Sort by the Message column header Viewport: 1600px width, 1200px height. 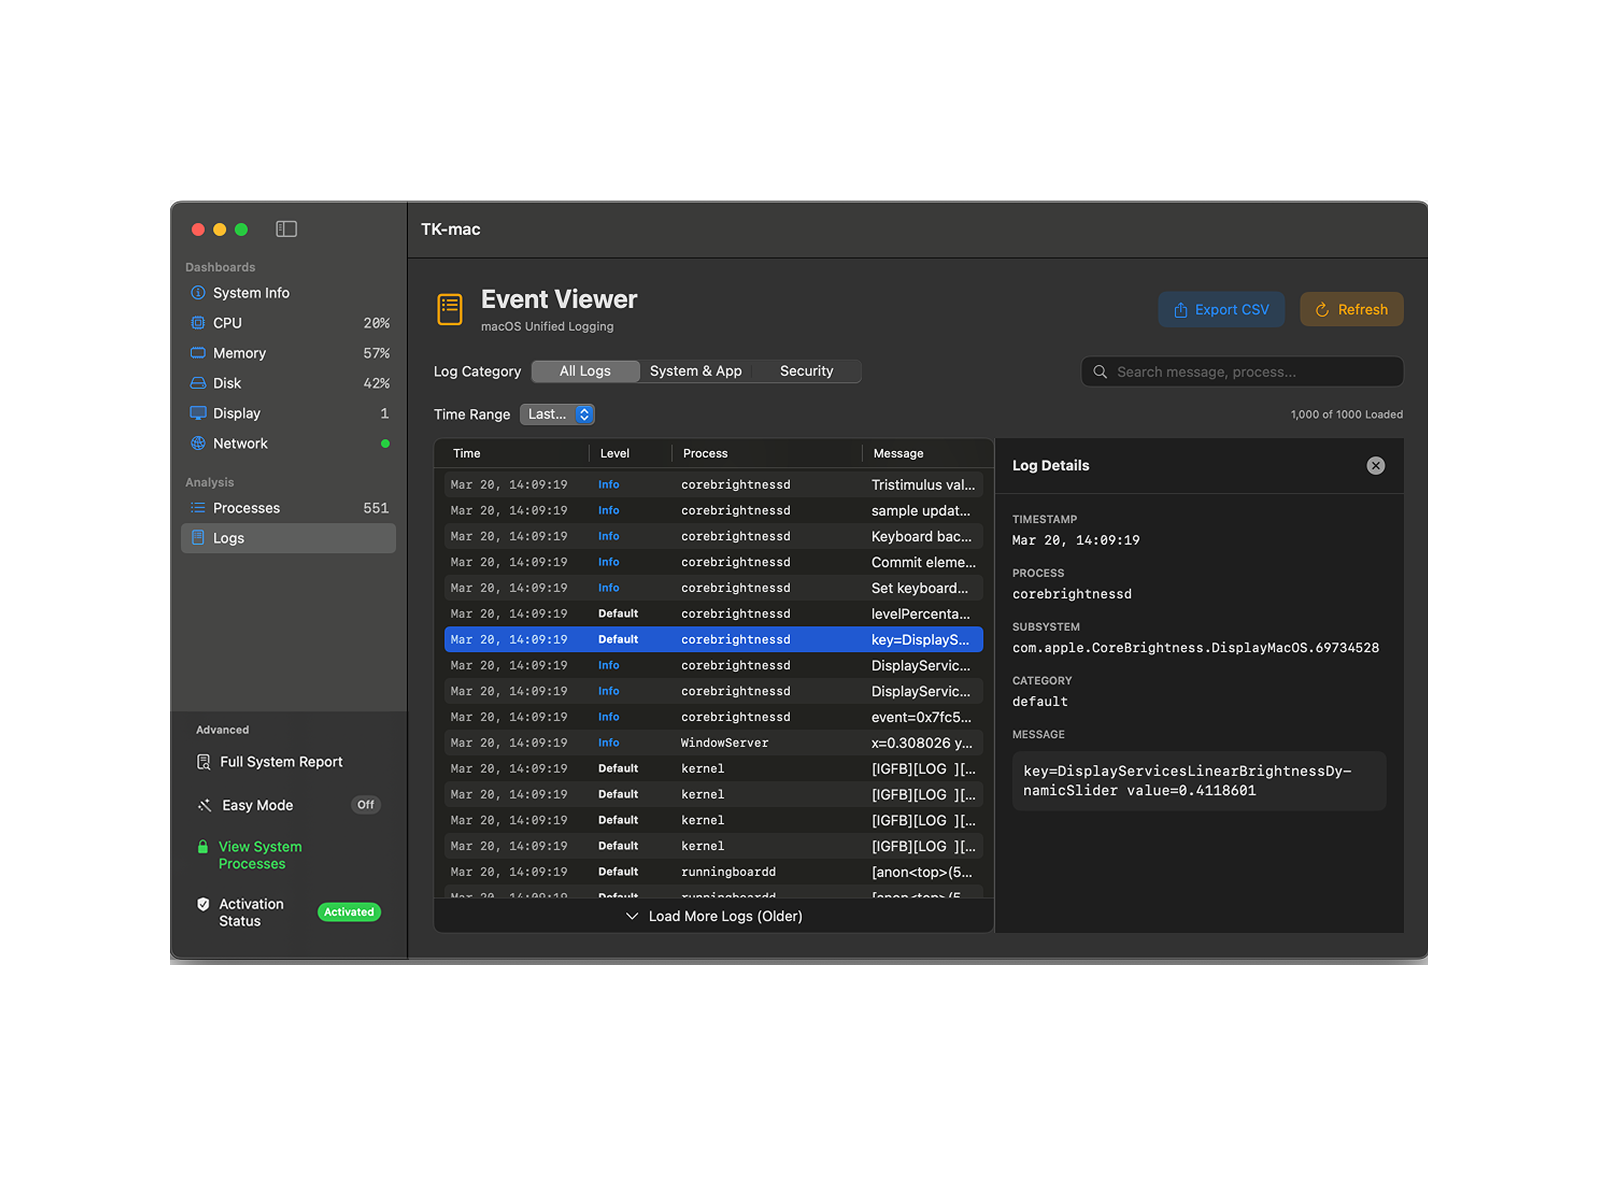click(898, 454)
